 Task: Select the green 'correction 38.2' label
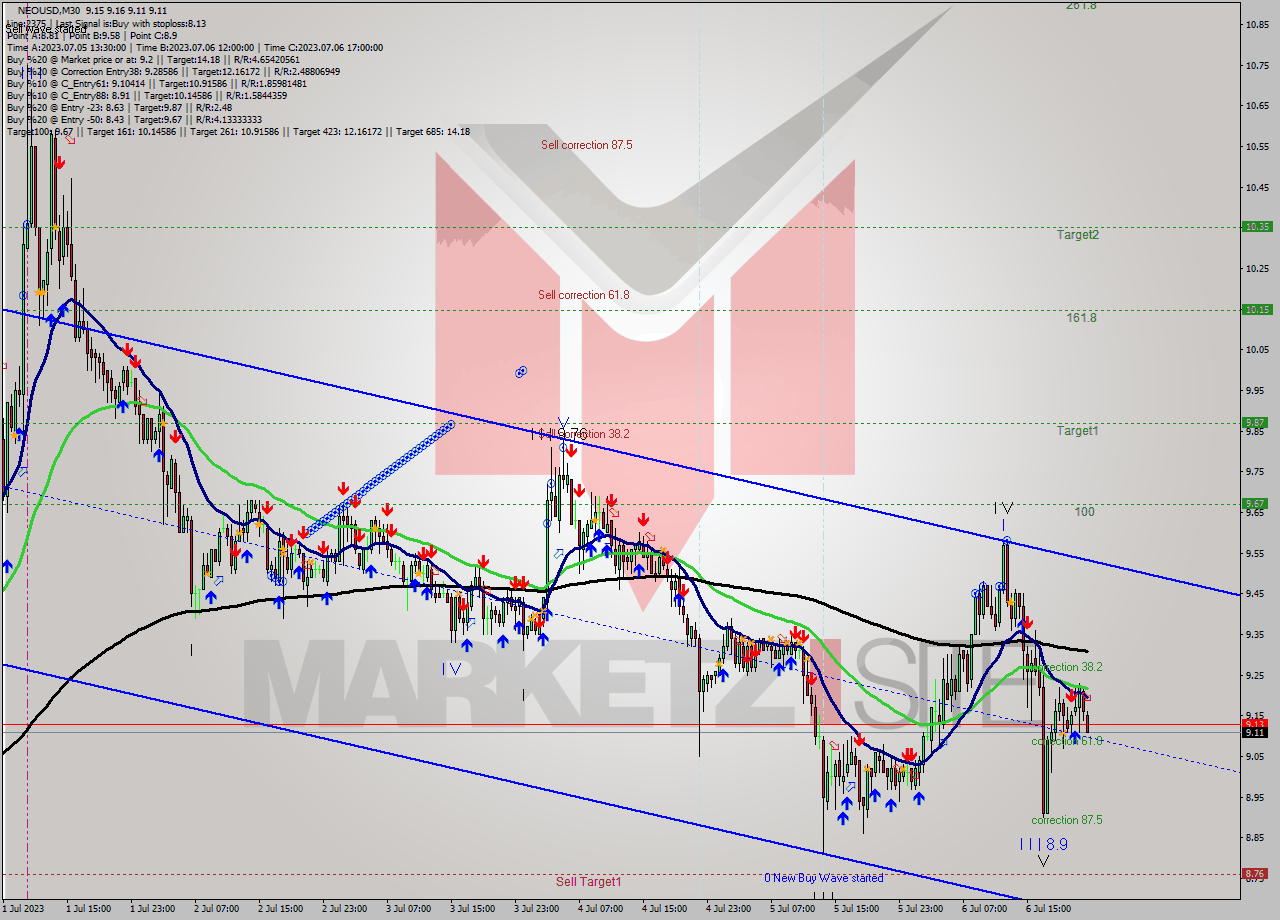(x=1066, y=667)
